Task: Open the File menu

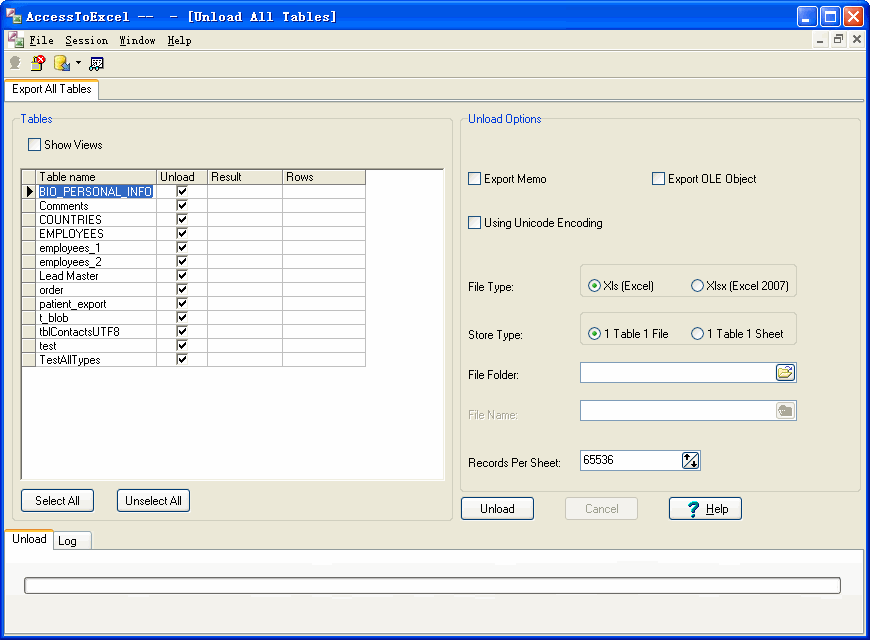Action: (41, 41)
